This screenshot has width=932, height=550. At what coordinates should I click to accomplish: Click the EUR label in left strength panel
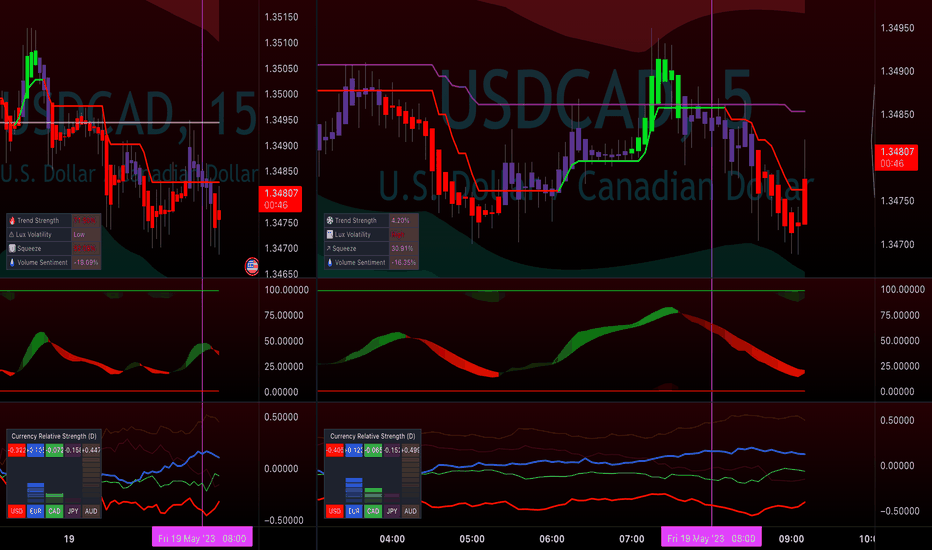click(x=36, y=511)
